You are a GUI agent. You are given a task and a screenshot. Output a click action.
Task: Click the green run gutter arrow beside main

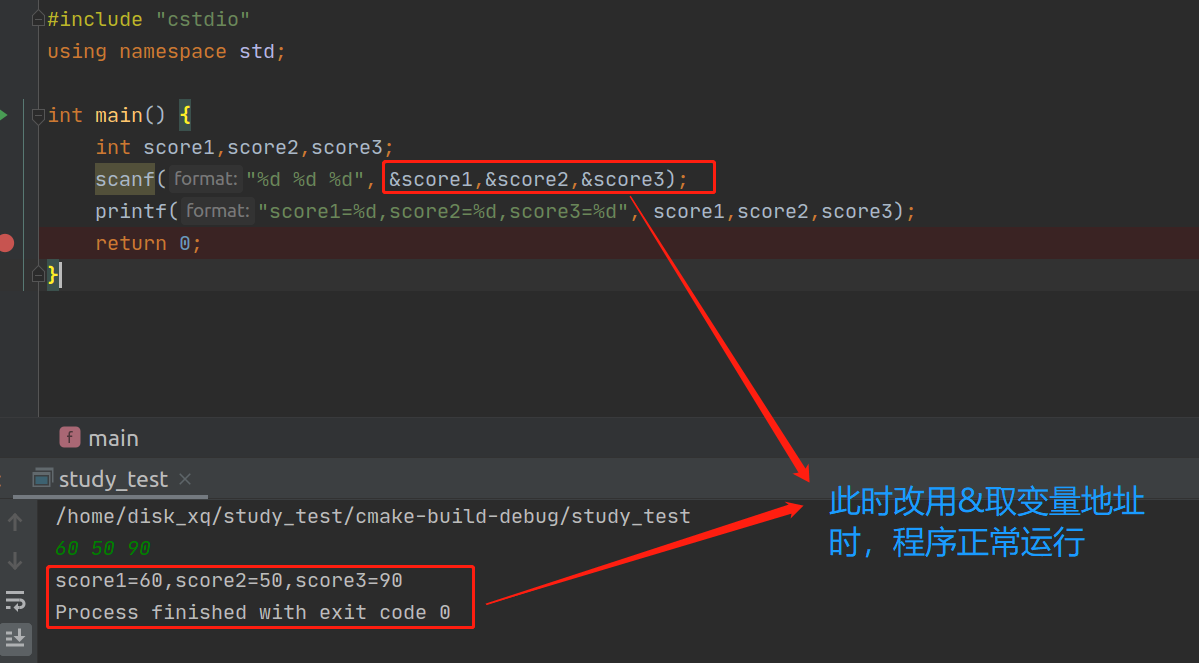(x=3, y=115)
